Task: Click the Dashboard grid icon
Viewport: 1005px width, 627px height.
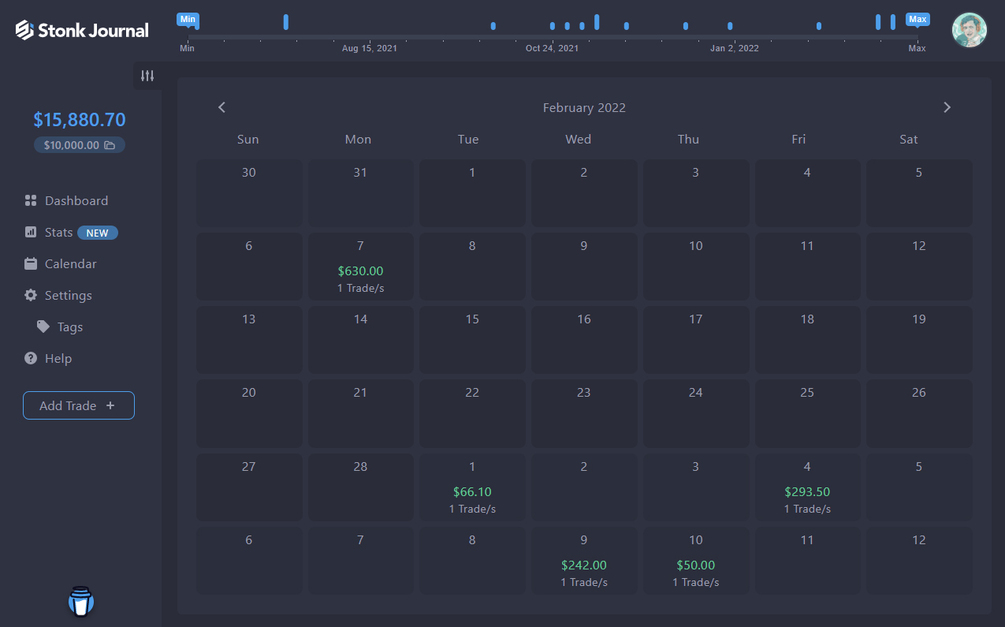Action: (30, 201)
